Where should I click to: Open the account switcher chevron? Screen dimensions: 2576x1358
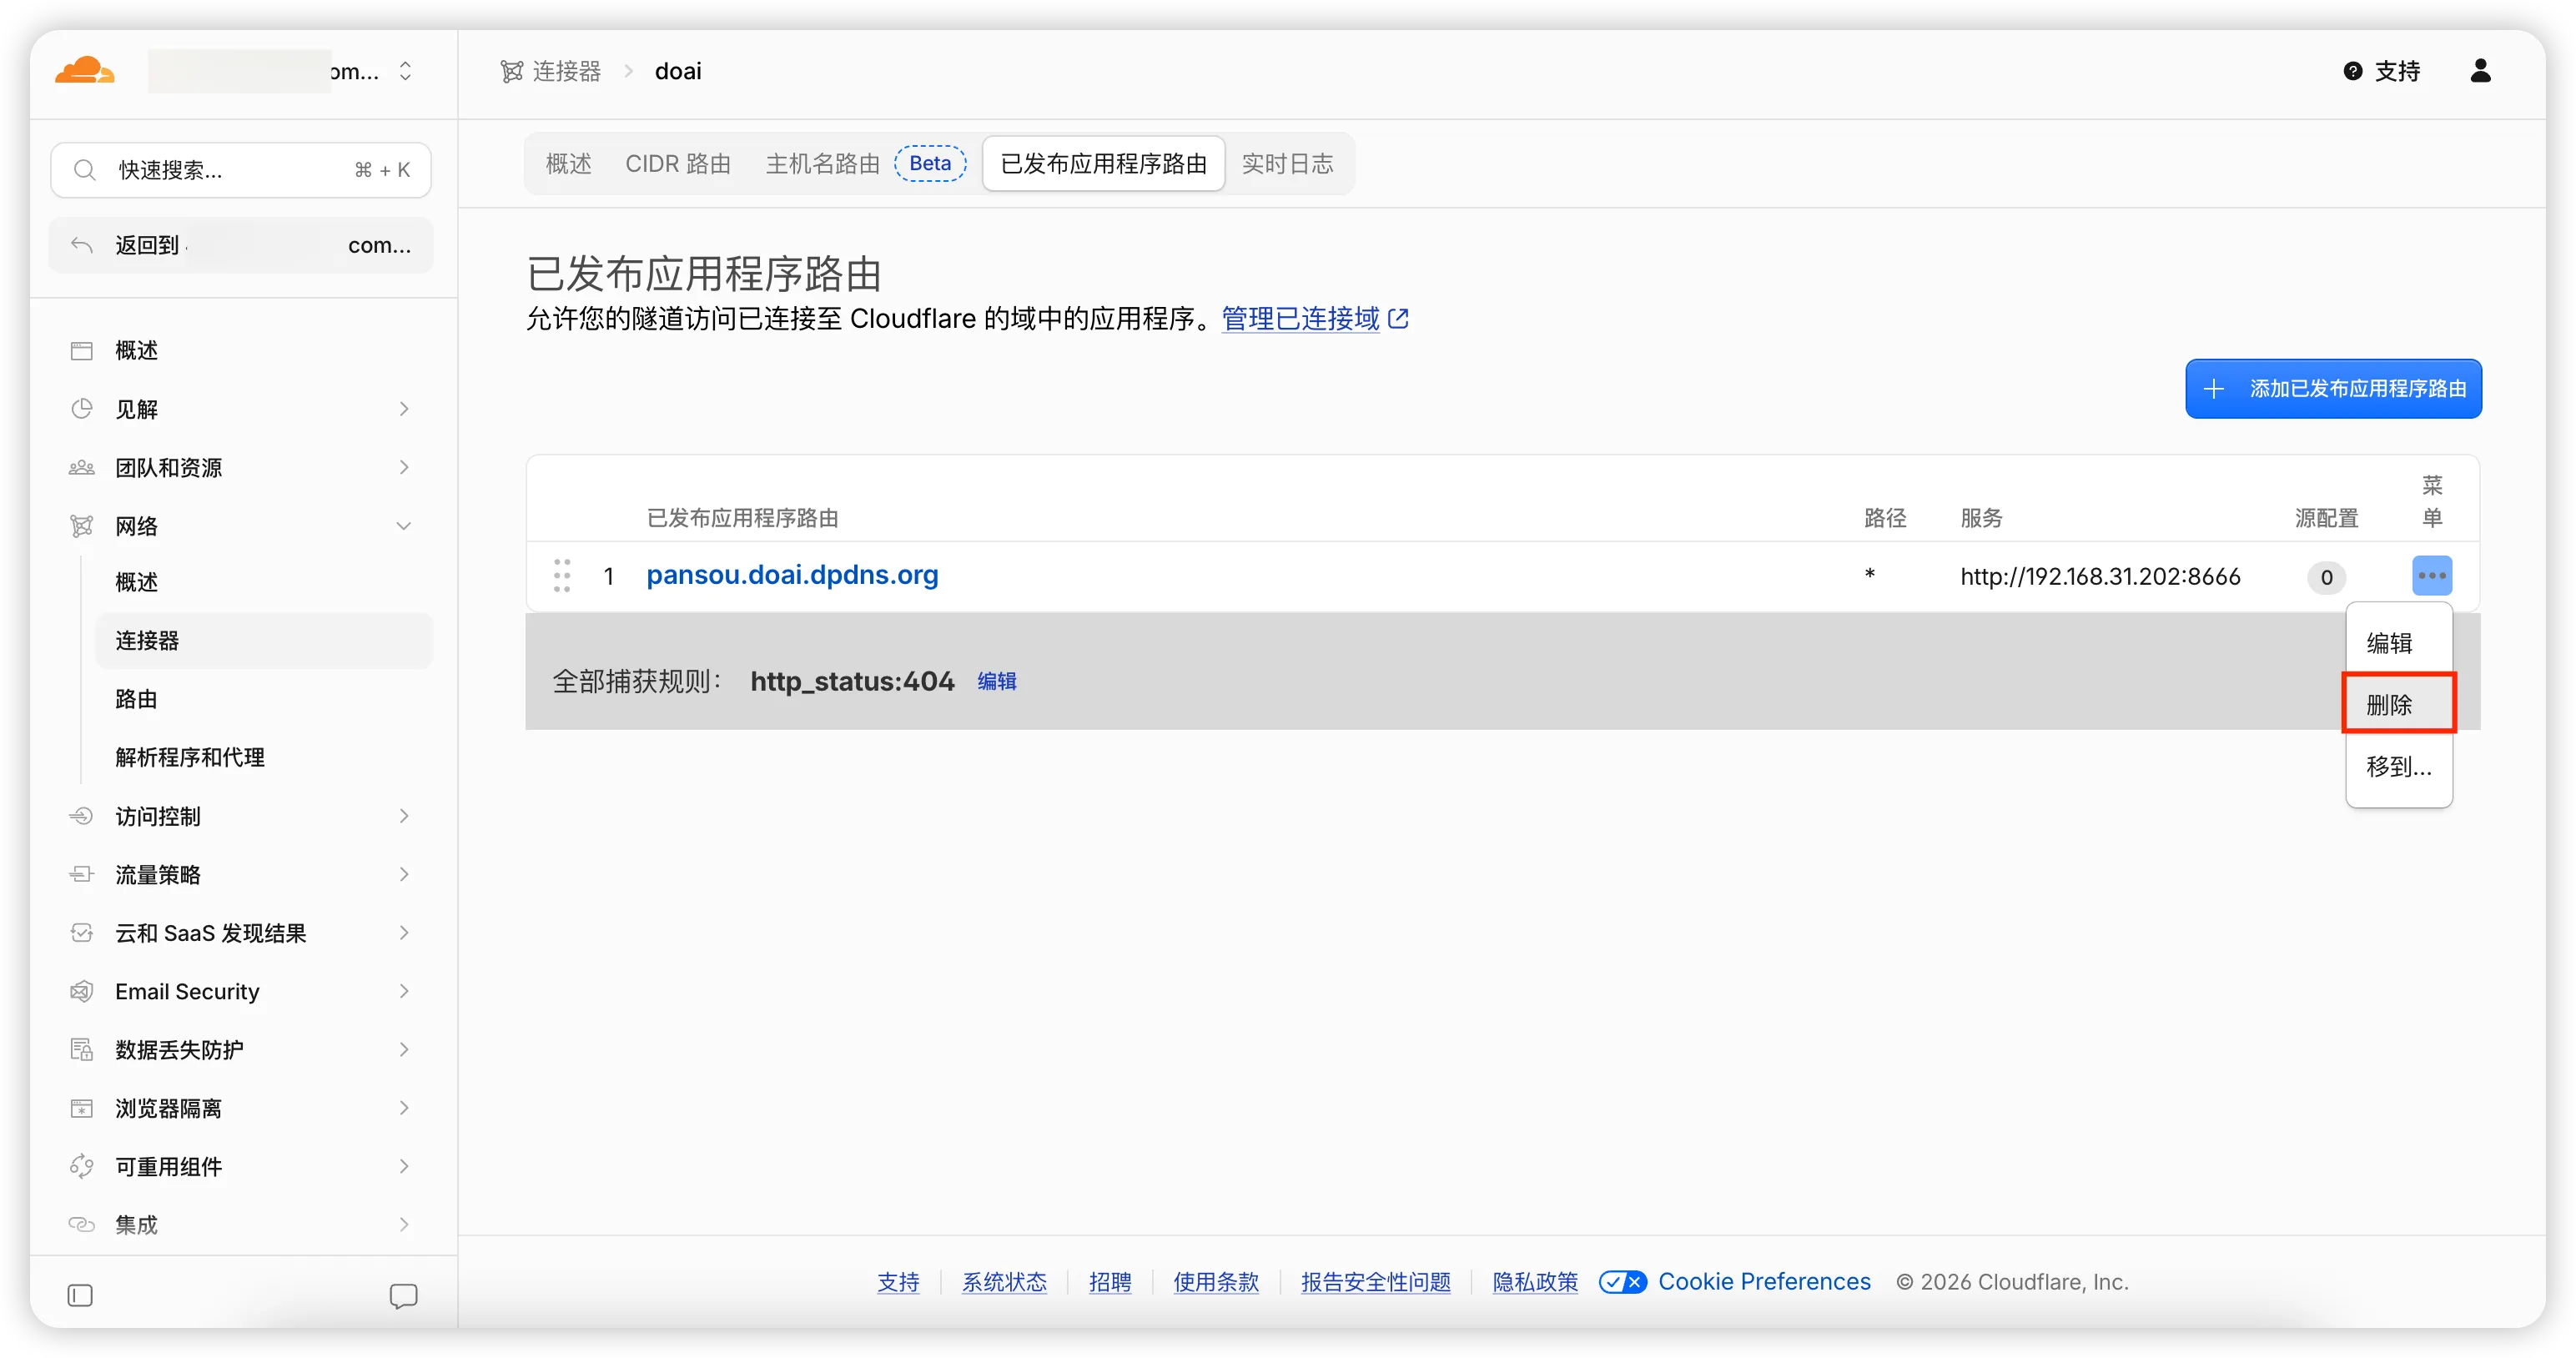[405, 71]
